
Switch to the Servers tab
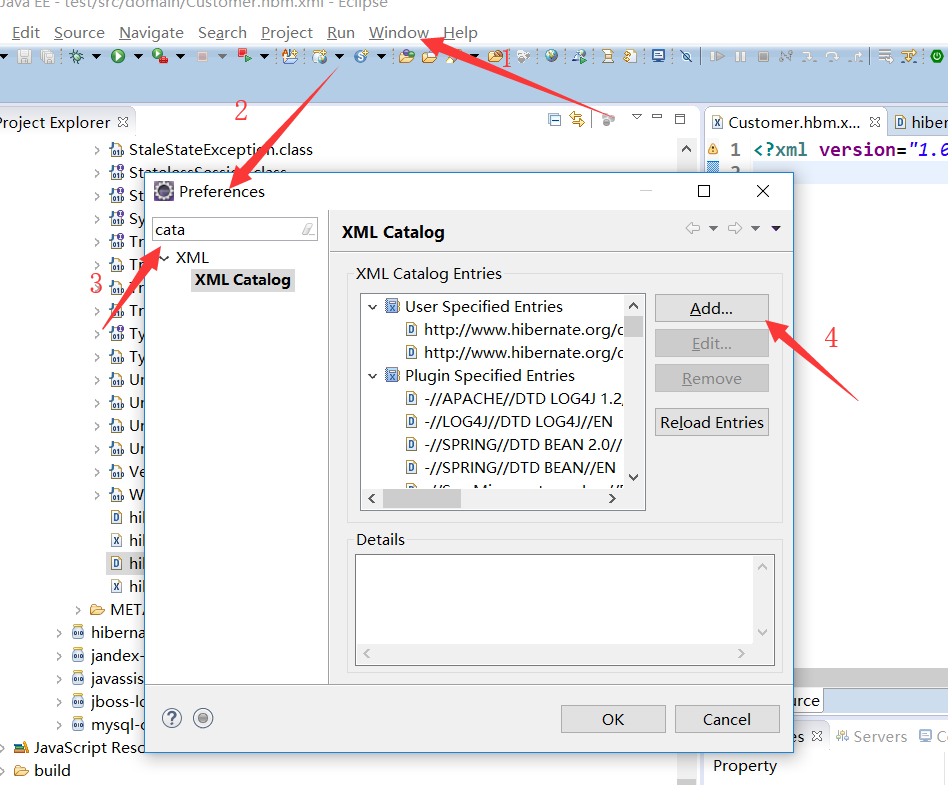pos(871,737)
